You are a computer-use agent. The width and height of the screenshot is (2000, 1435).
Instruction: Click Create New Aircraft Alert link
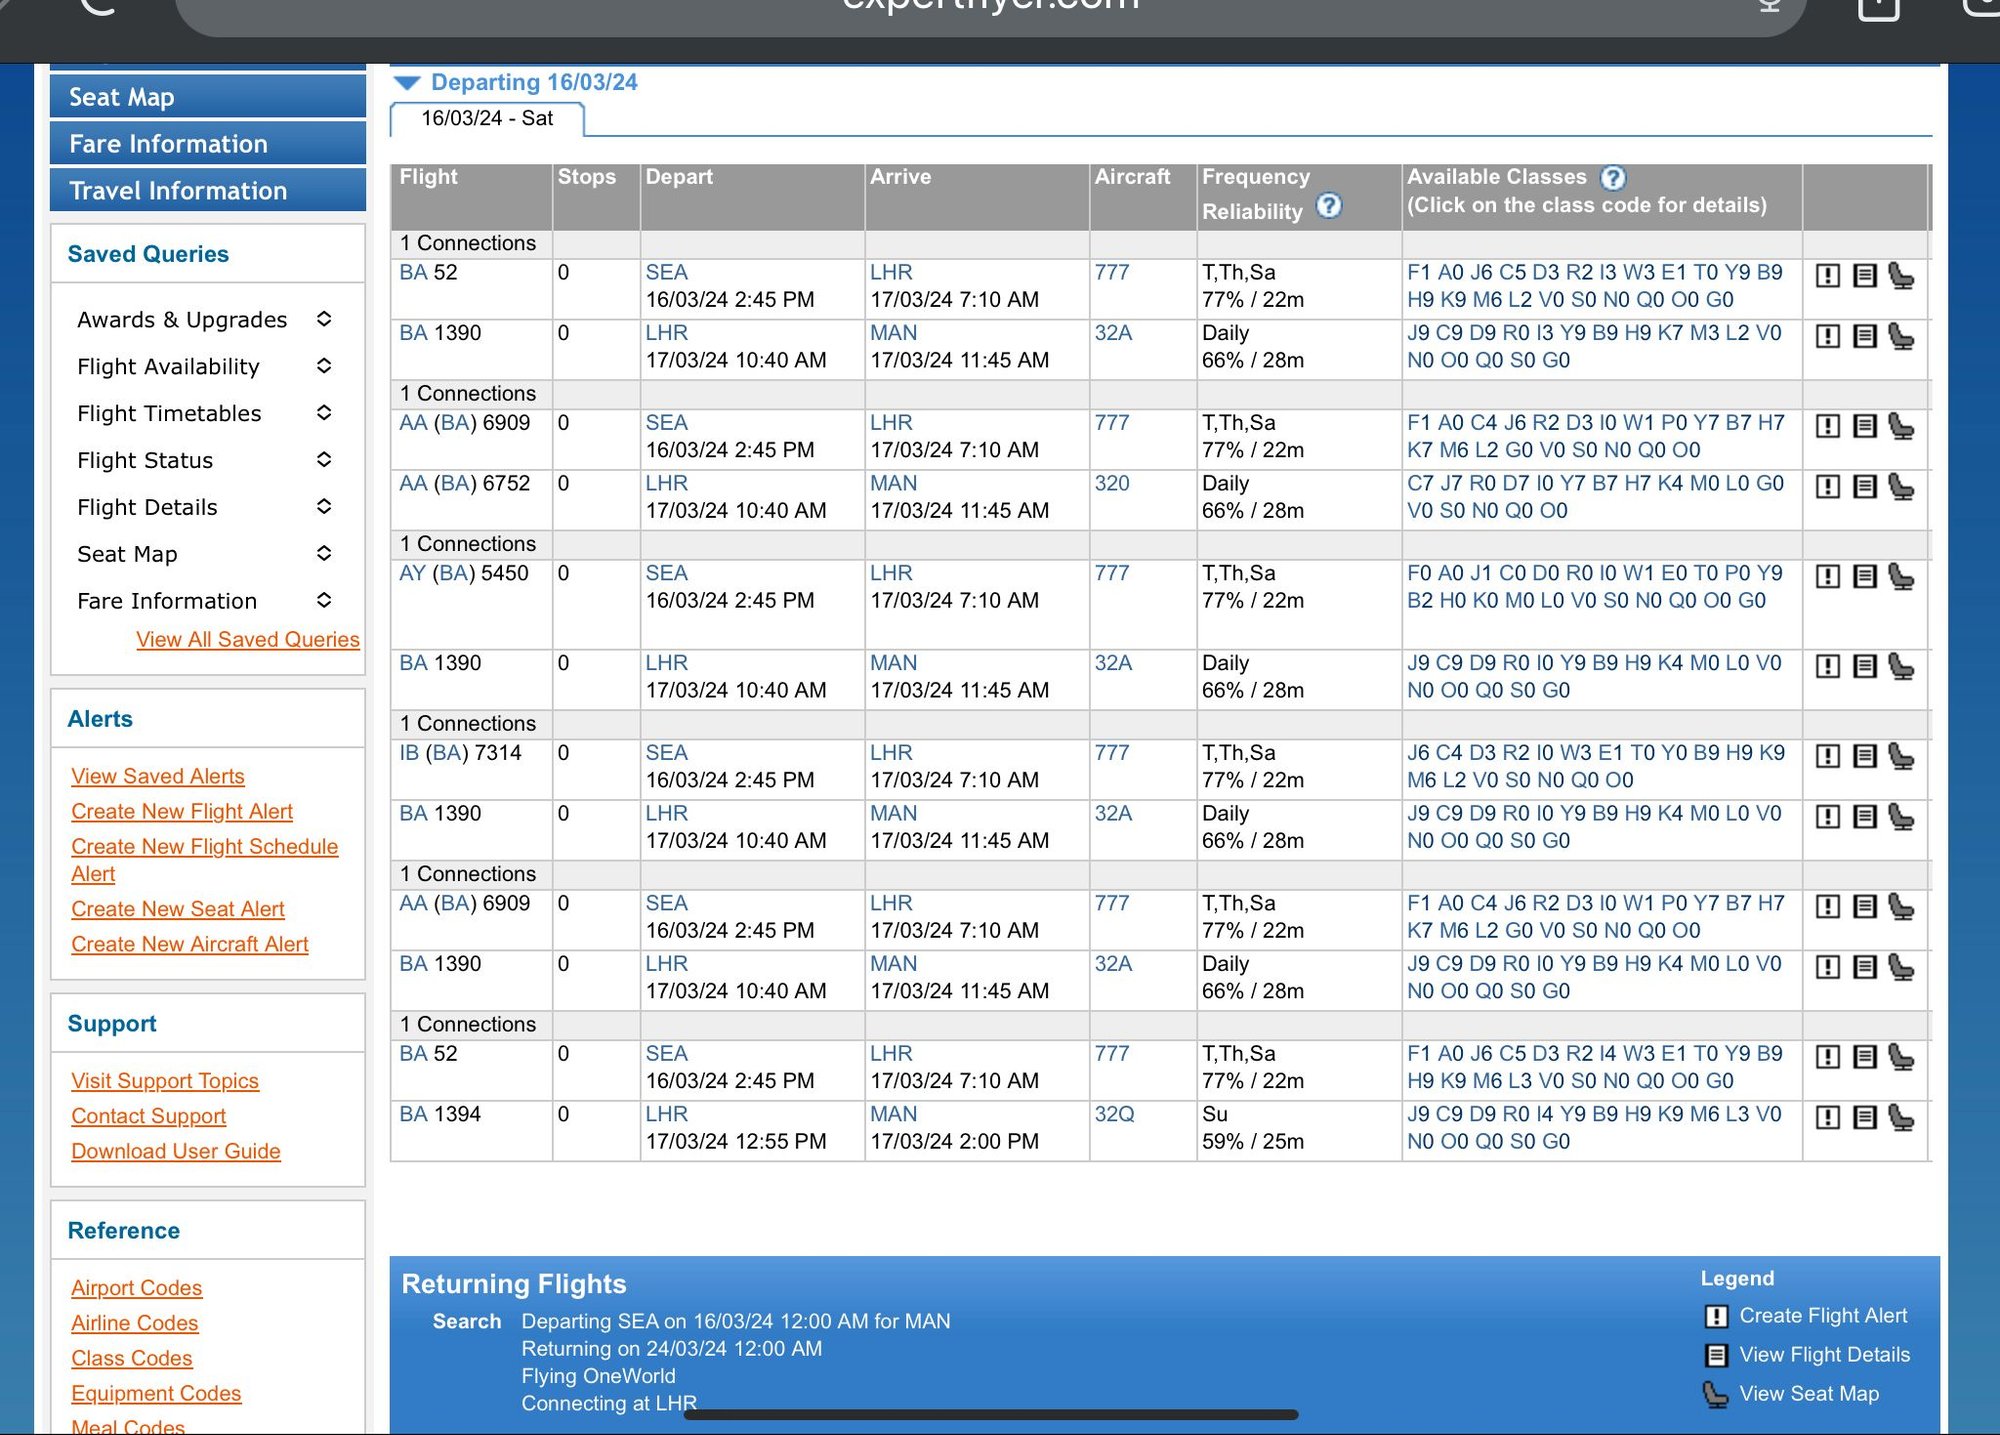189,944
